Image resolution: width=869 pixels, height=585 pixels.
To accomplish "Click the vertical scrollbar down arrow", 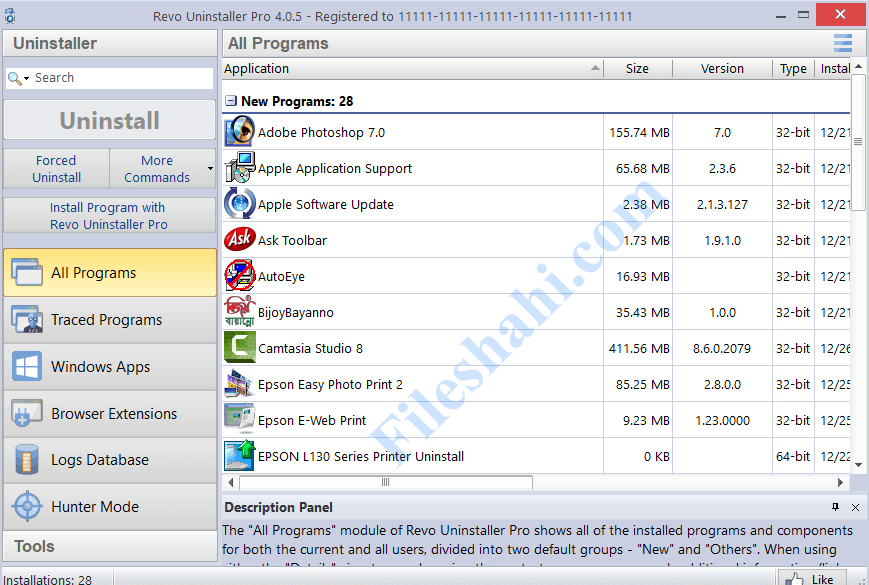I will point(858,465).
